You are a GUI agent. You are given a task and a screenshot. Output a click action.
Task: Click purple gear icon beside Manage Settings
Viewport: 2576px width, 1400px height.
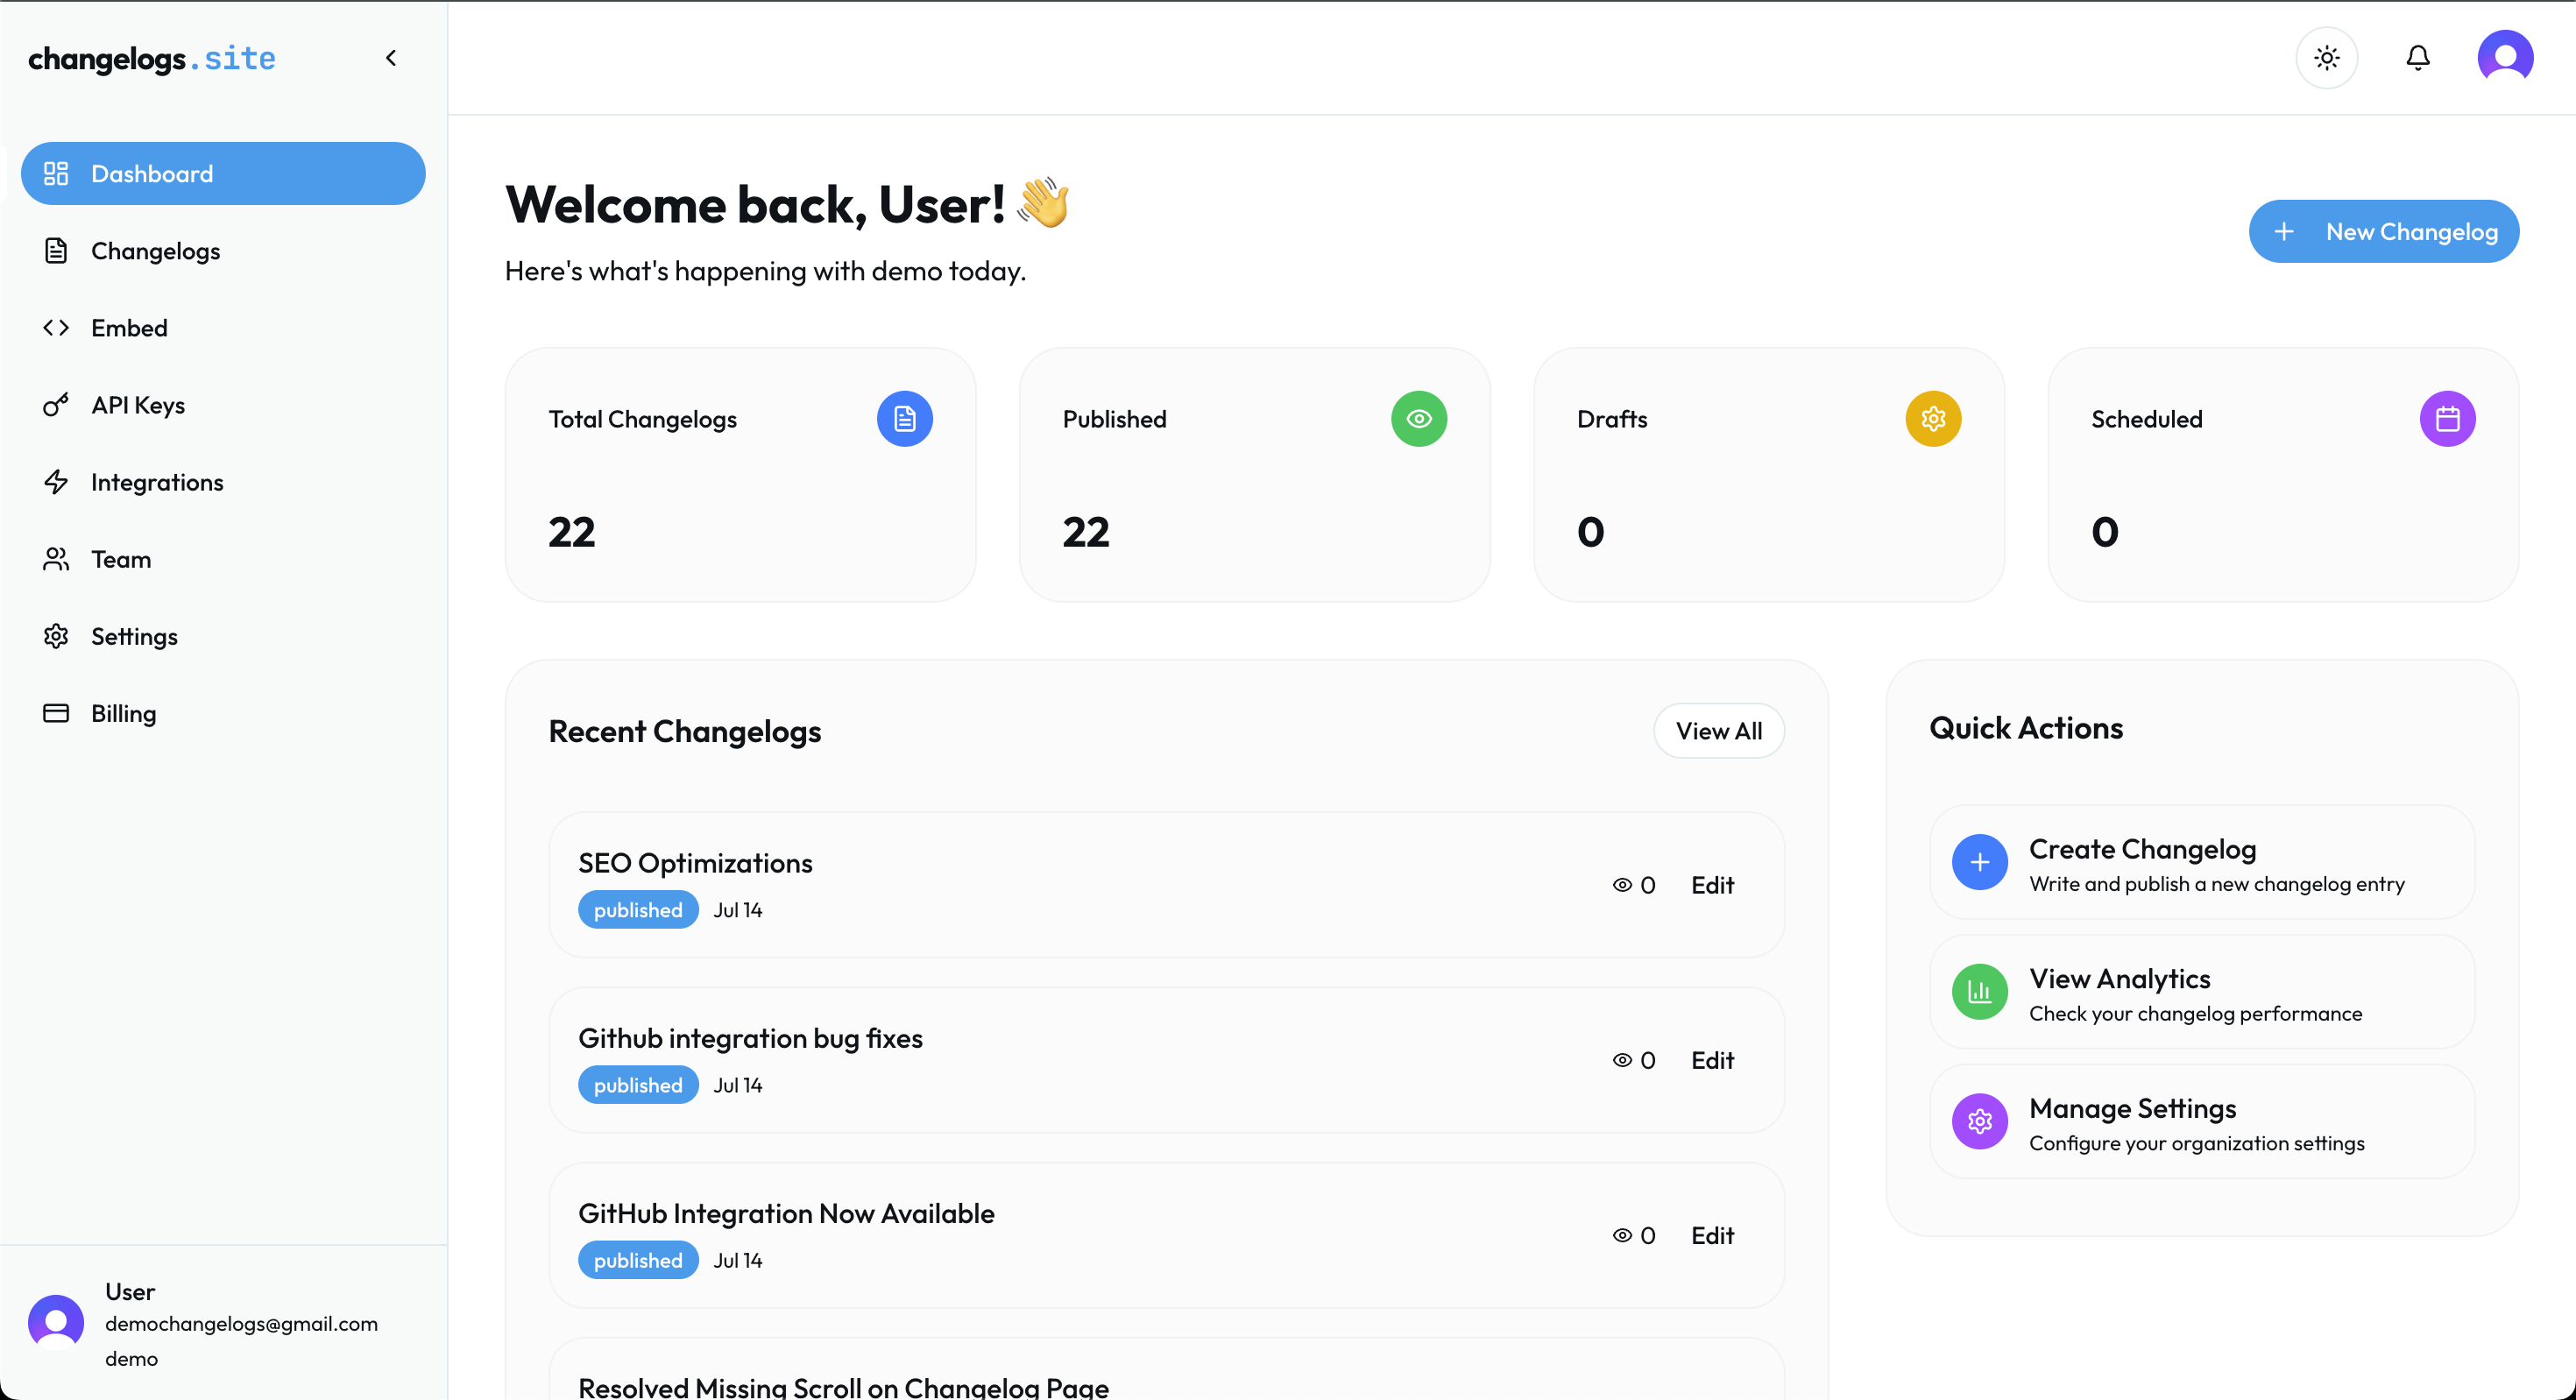[1980, 1122]
